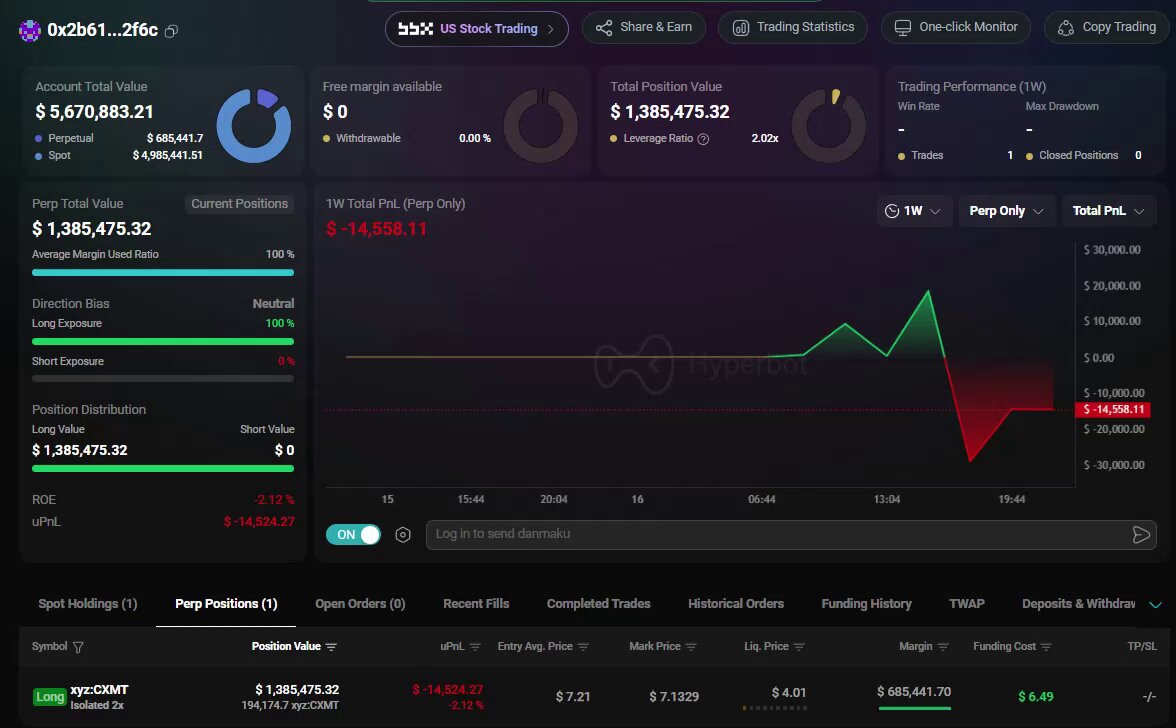Click the Account Total Value donut chart
Viewport: 1176px width, 728px height.
point(254,126)
